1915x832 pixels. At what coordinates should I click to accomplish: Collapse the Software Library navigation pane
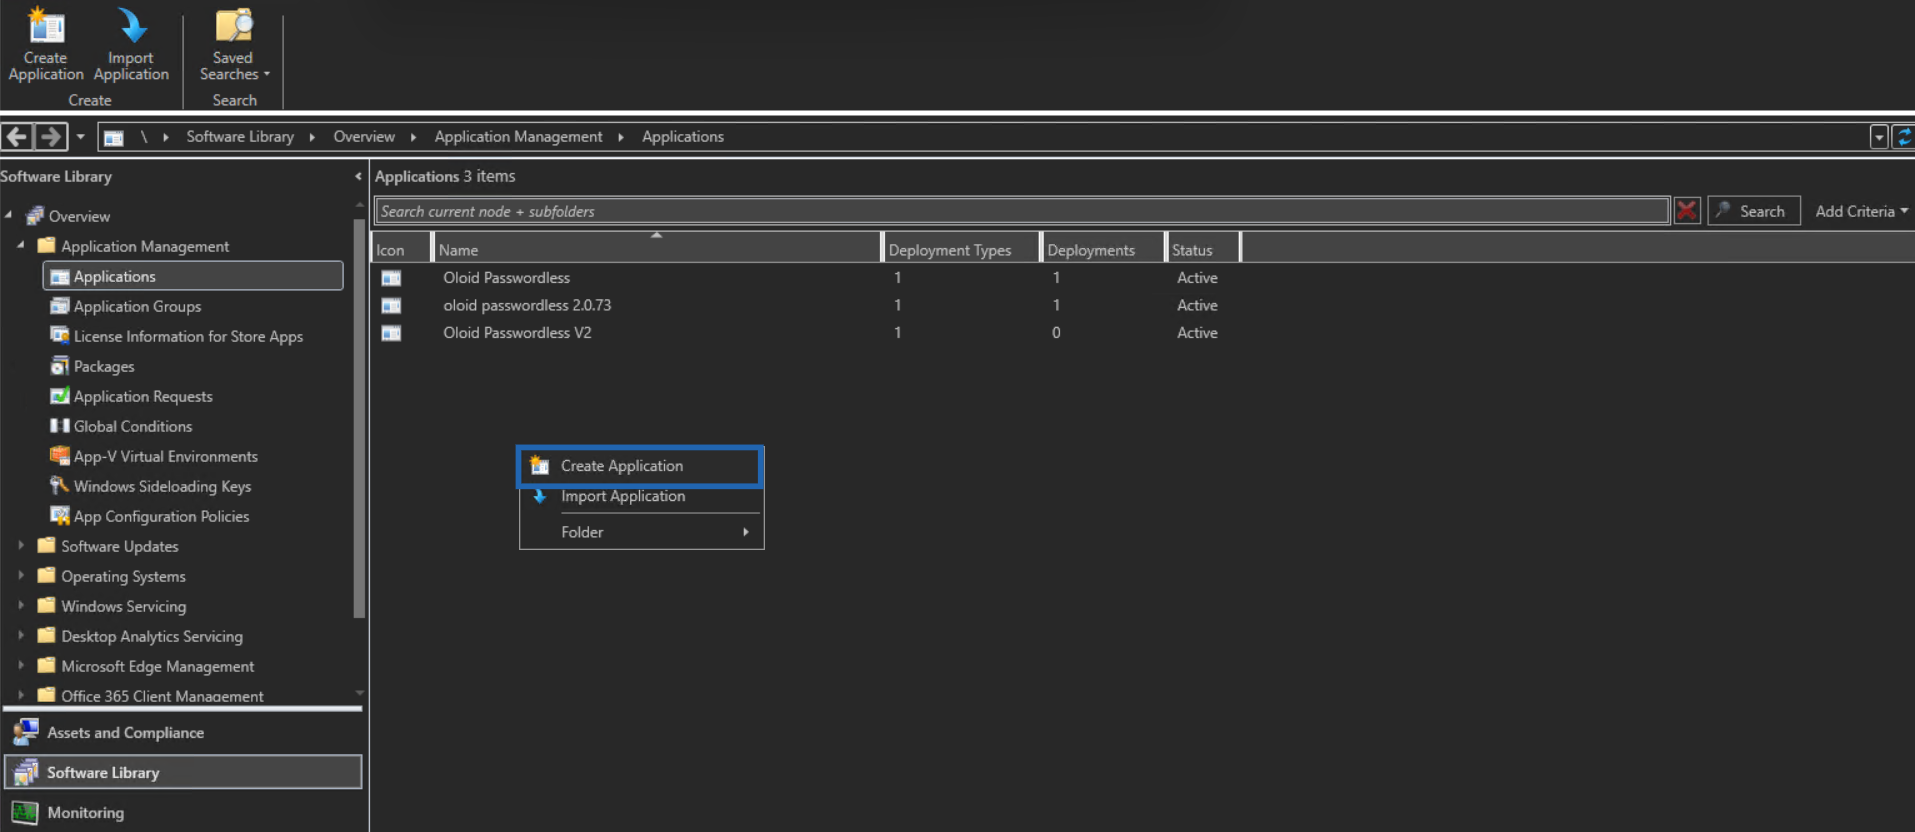[358, 176]
